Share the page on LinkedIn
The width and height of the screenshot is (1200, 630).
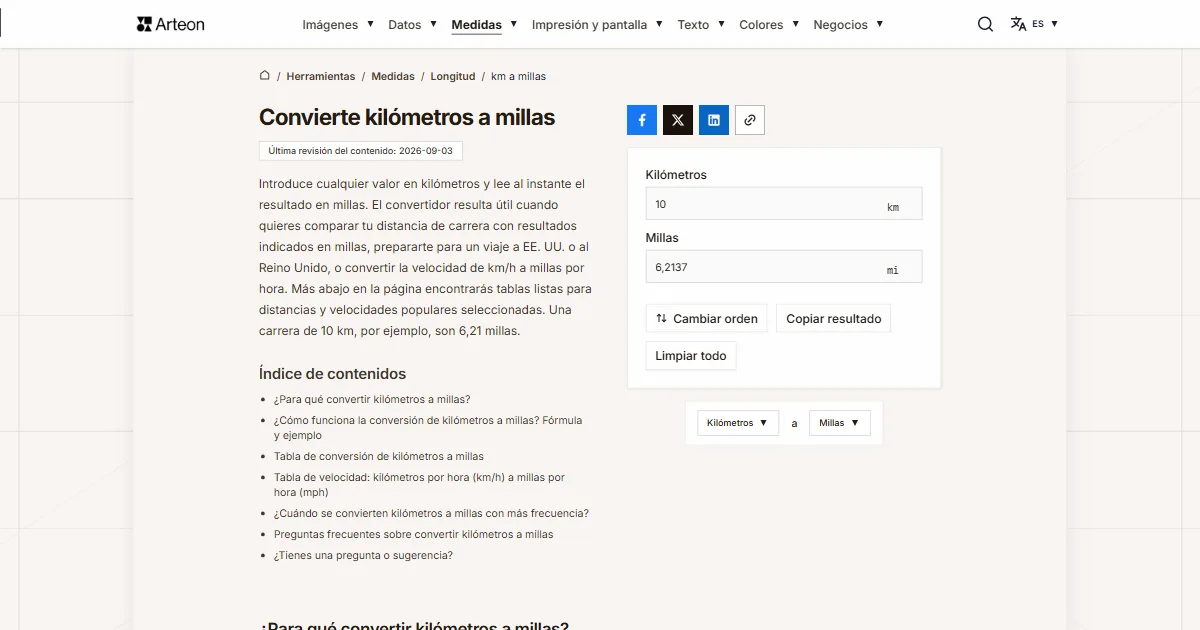[714, 120]
